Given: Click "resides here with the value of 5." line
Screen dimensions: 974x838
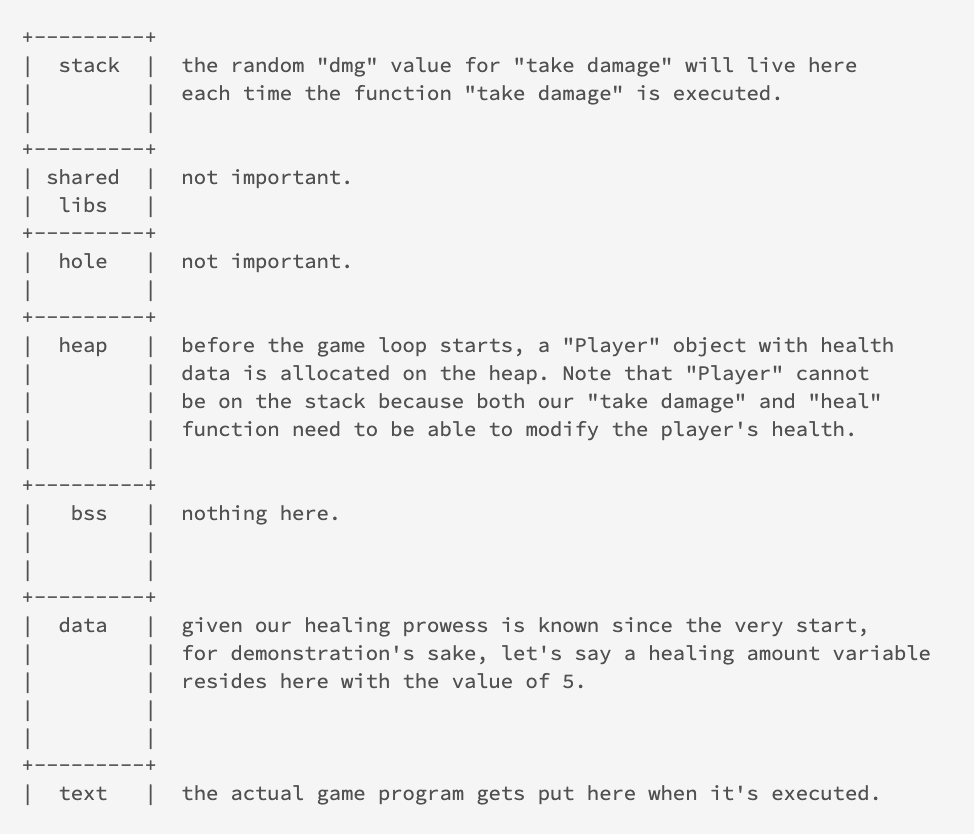Looking at the screenshot, I should point(383,681).
